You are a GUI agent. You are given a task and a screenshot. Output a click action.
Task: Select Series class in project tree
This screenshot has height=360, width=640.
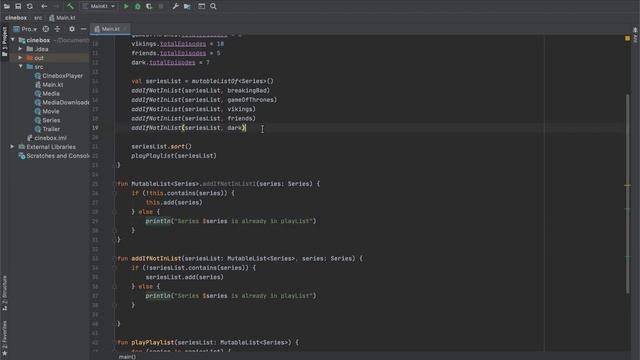47,120
